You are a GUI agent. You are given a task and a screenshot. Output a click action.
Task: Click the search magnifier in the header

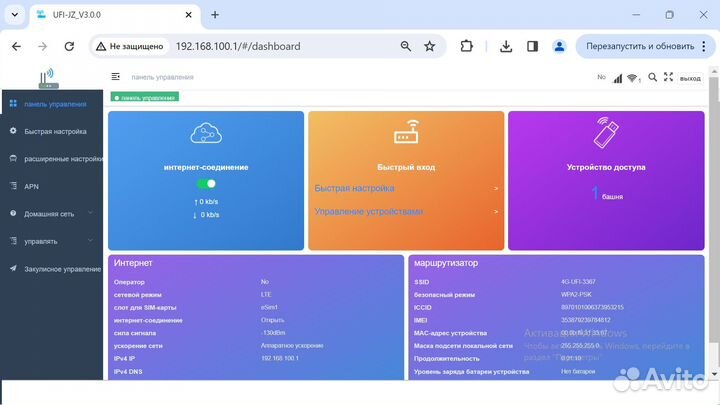pos(652,77)
